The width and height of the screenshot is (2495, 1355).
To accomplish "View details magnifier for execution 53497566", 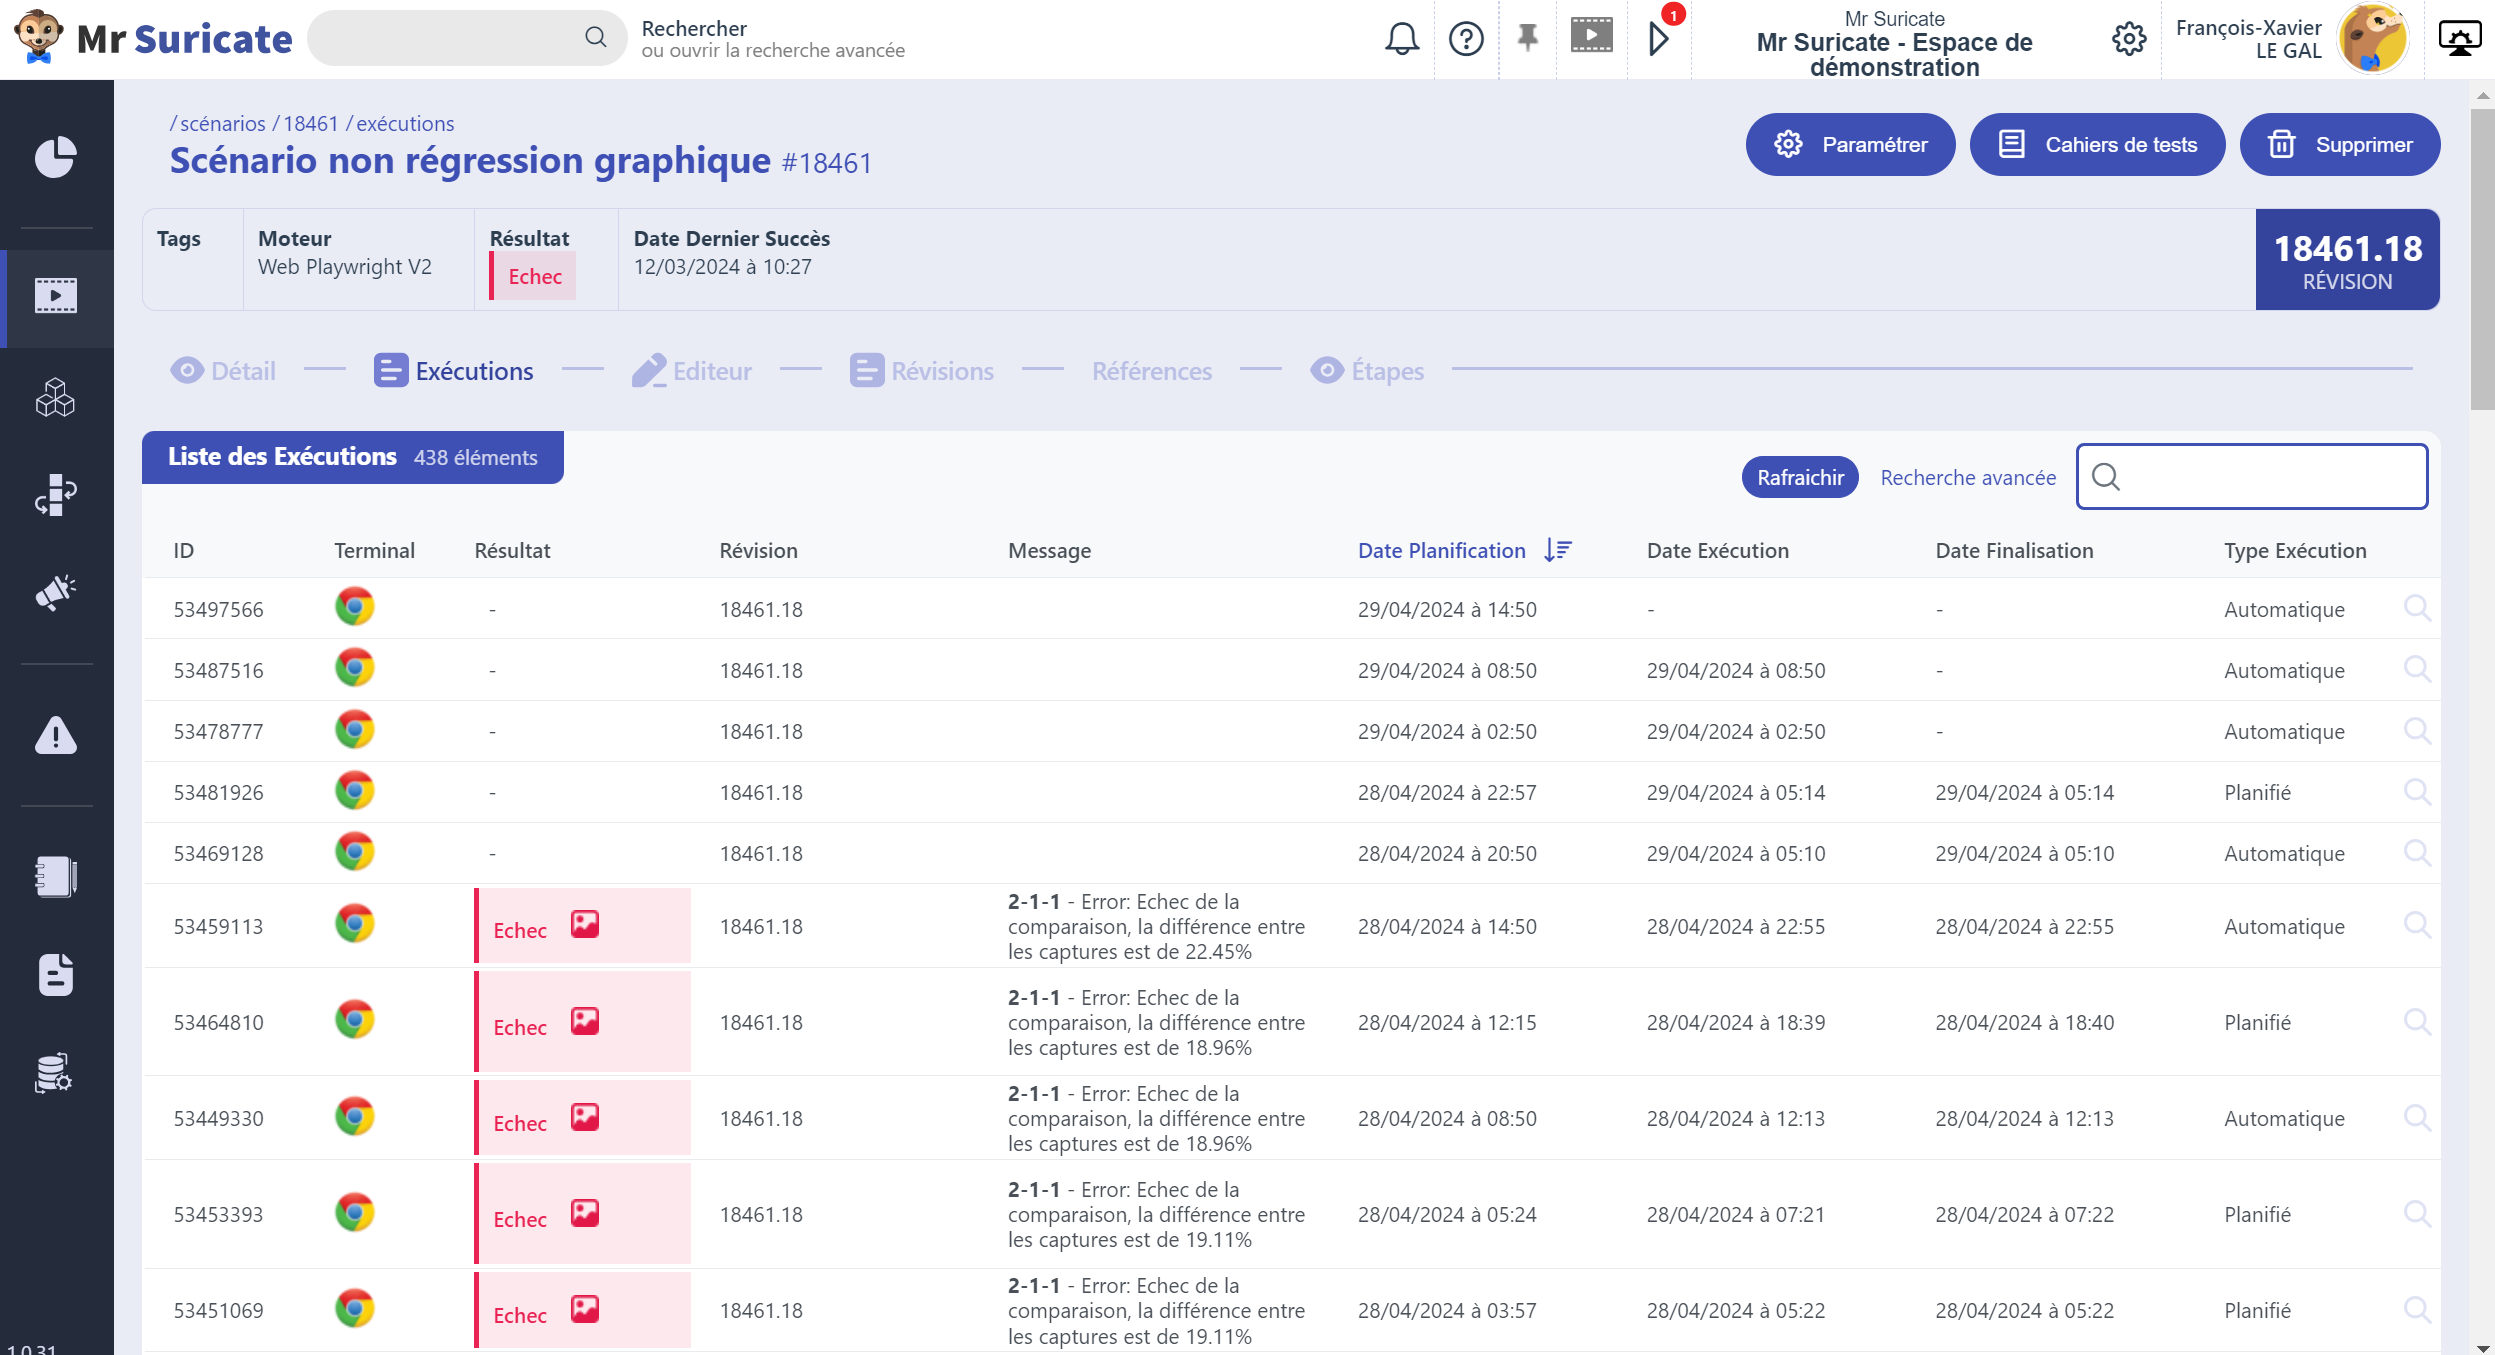I will click(x=2417, y=608).
